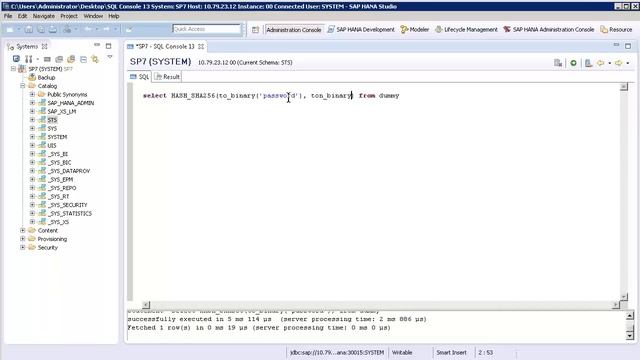Click editor horizontal scrollbar right arrow

616,305
